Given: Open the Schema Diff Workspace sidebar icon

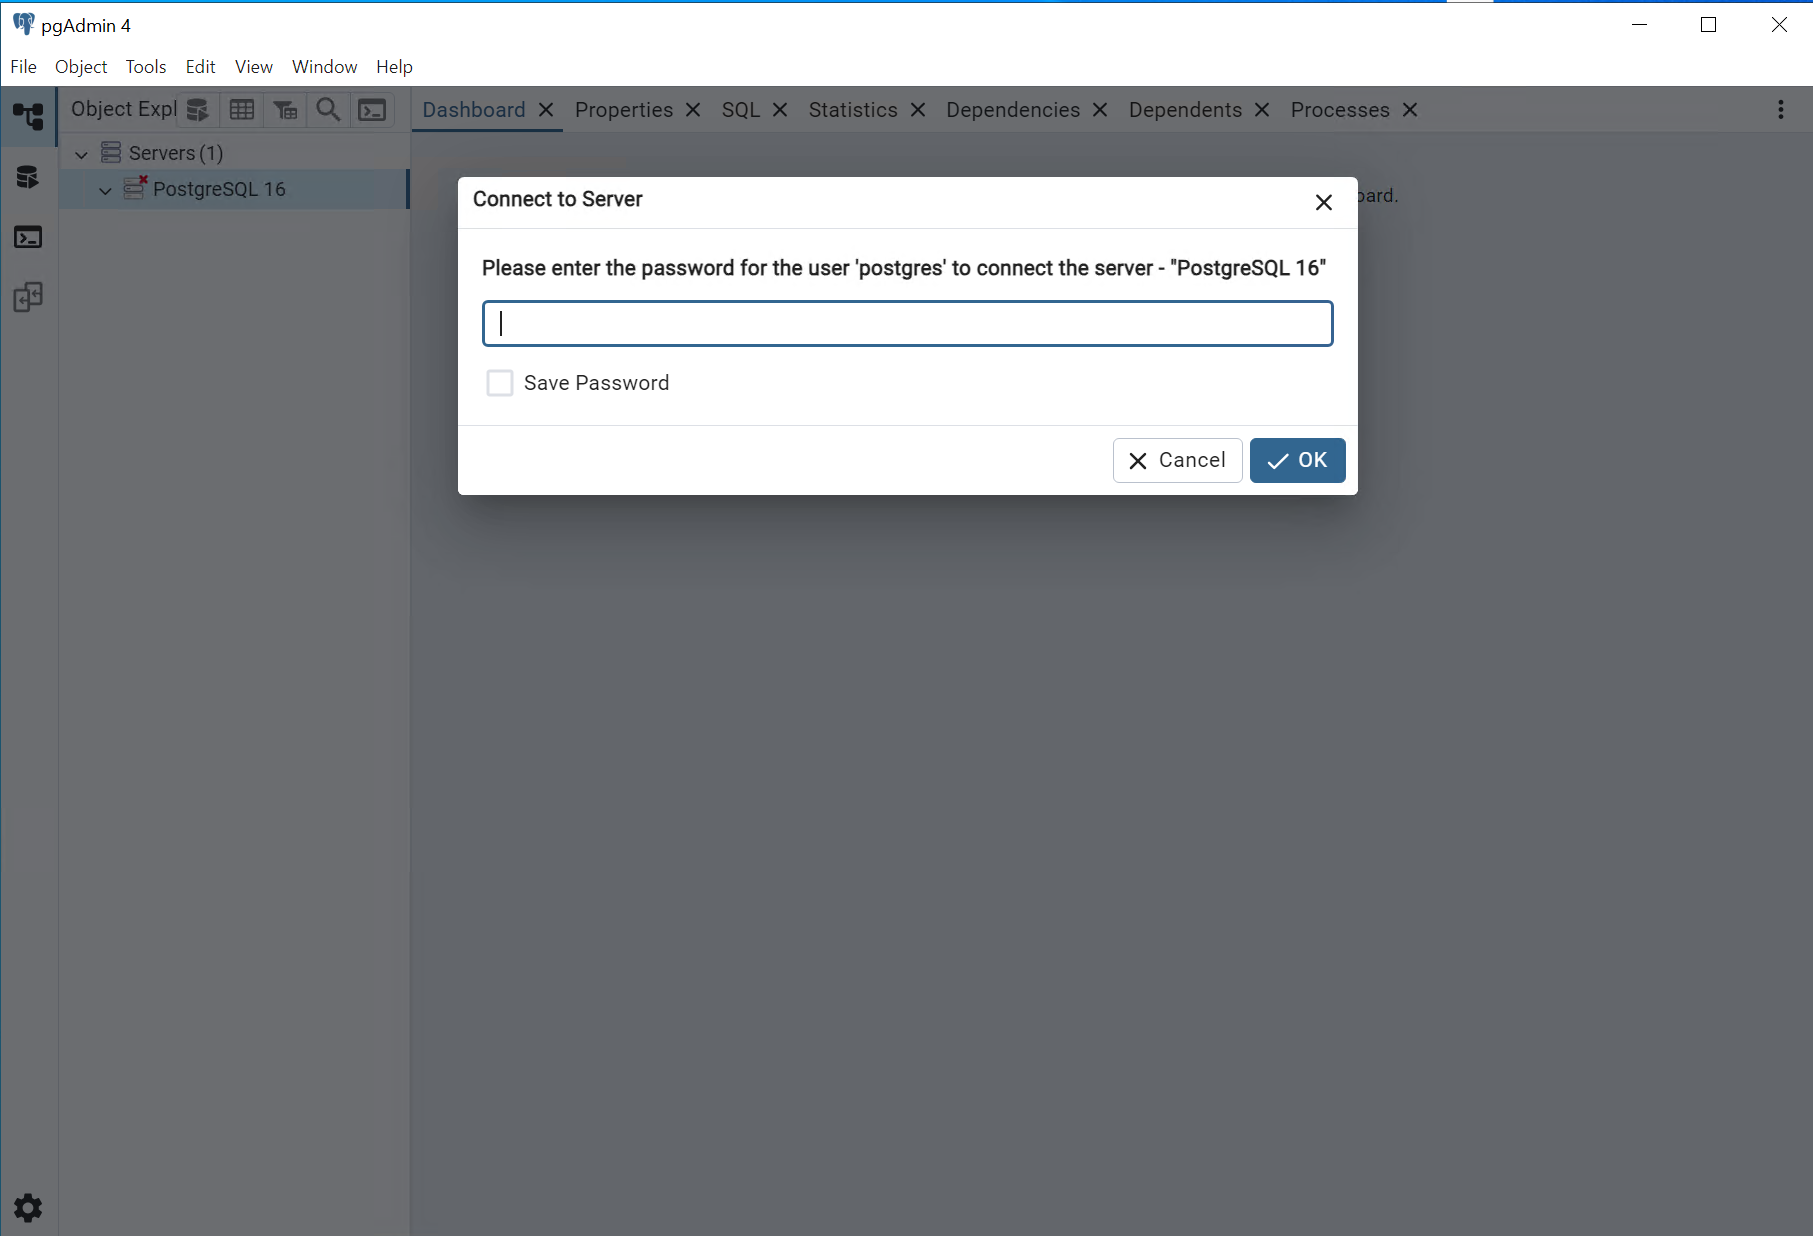Looking at the screenshot, I should (x=28, y=297).
